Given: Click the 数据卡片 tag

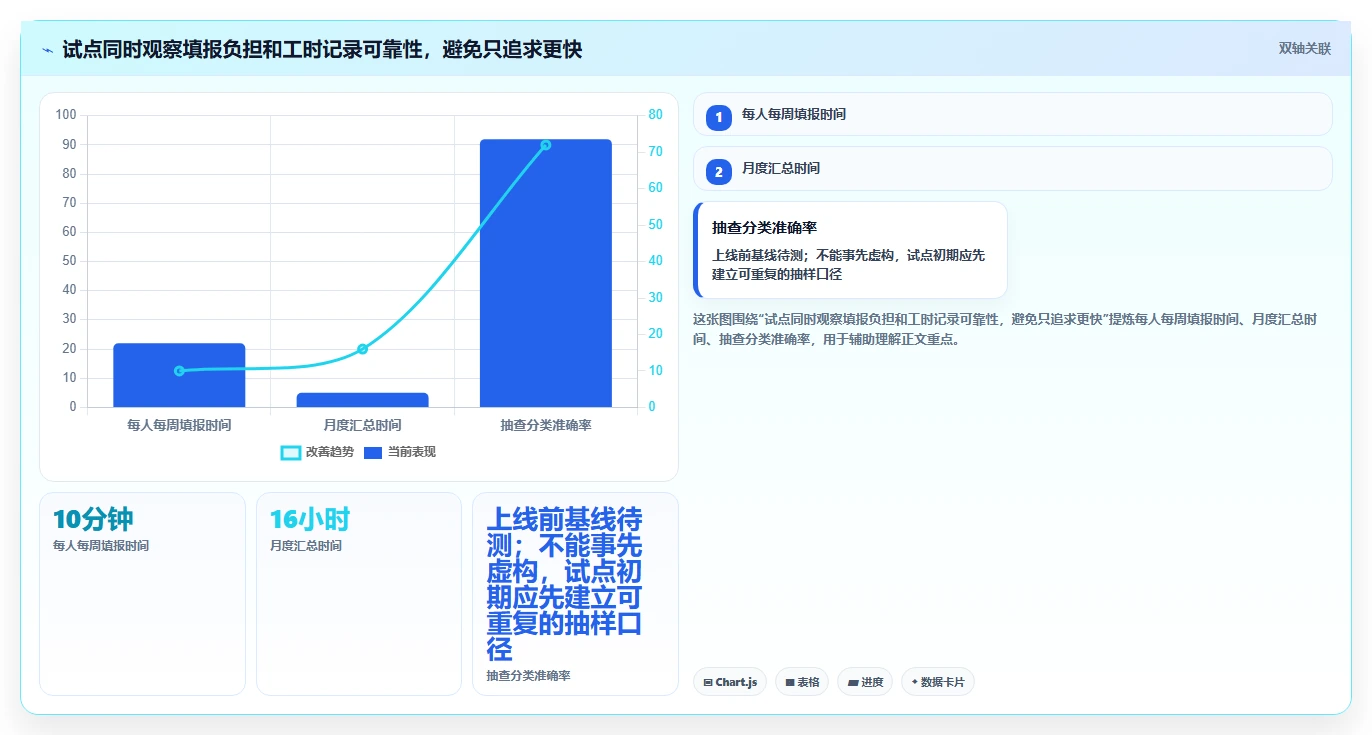Looking at the screenshot, I should point(938,682).
